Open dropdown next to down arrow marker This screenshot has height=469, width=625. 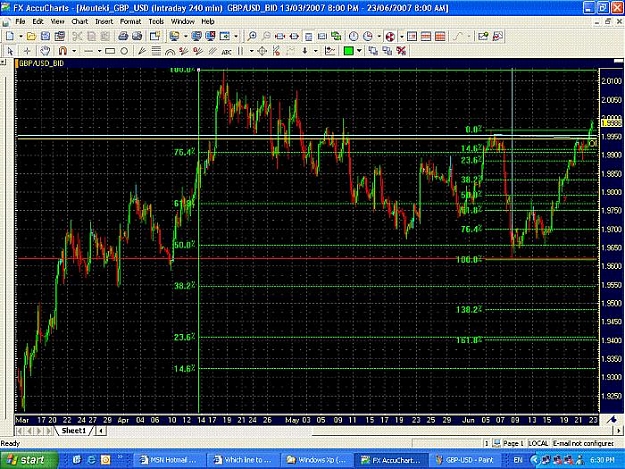tap(316, 51)
